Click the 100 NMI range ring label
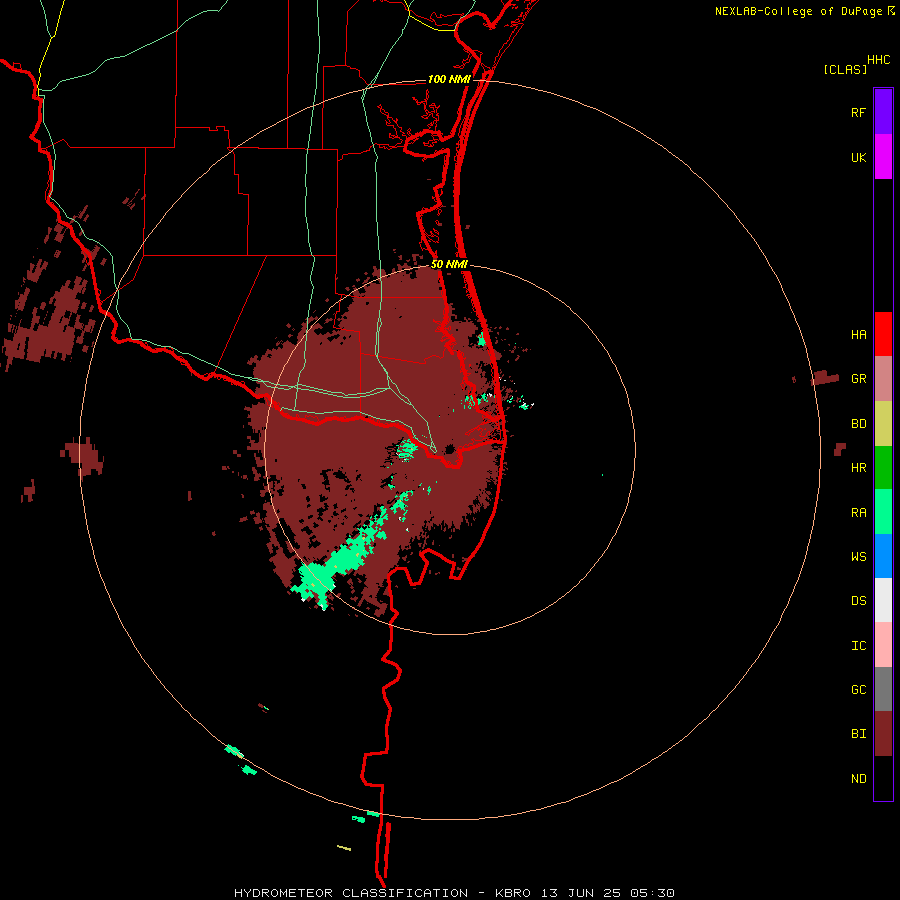Image resolution: width=900 pixels, height=900 pixels. click(449, 79)
